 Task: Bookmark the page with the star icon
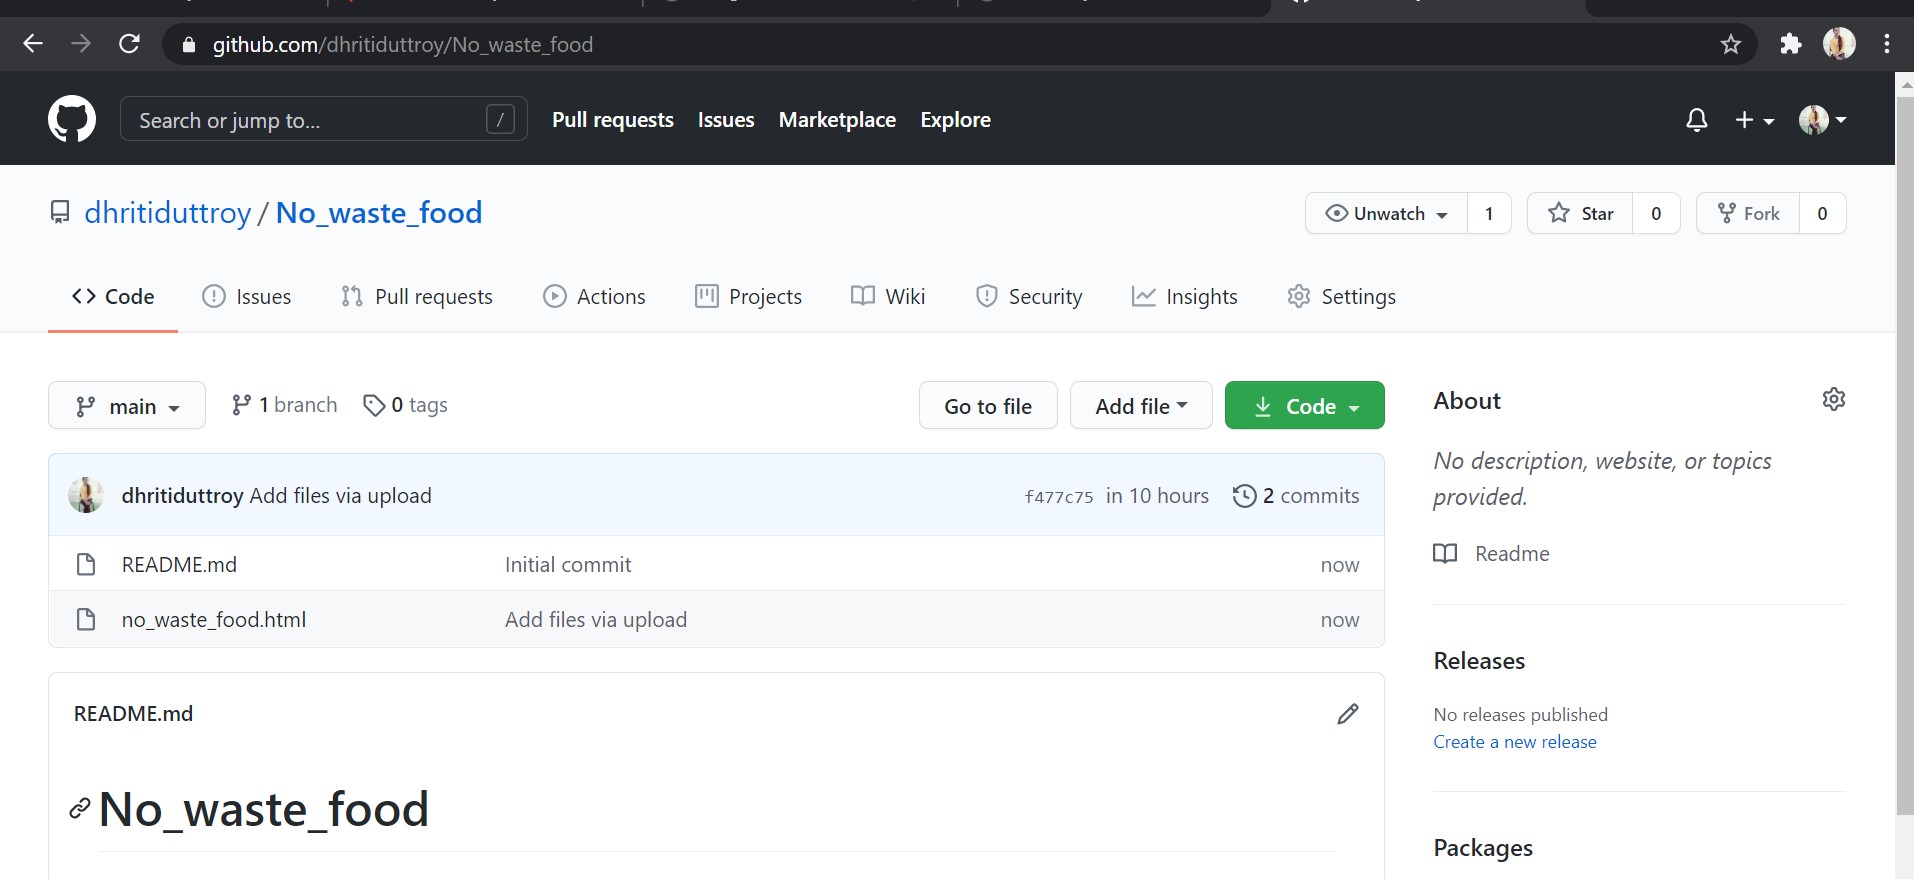[x=1730, y=44]
